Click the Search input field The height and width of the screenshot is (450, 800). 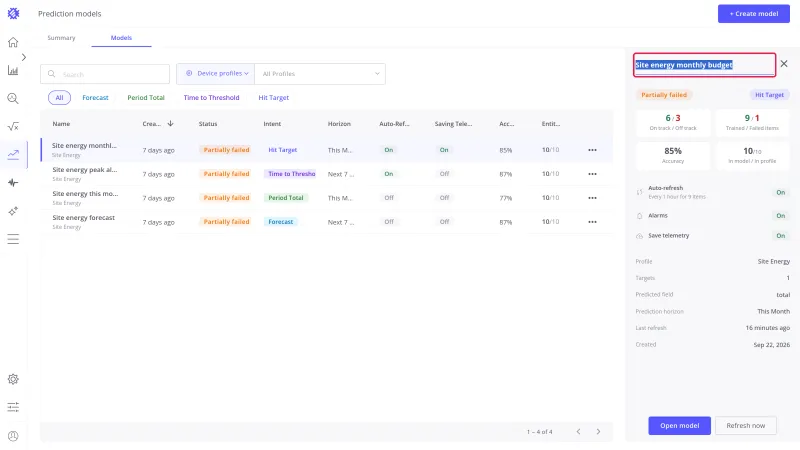pos(105,74)
